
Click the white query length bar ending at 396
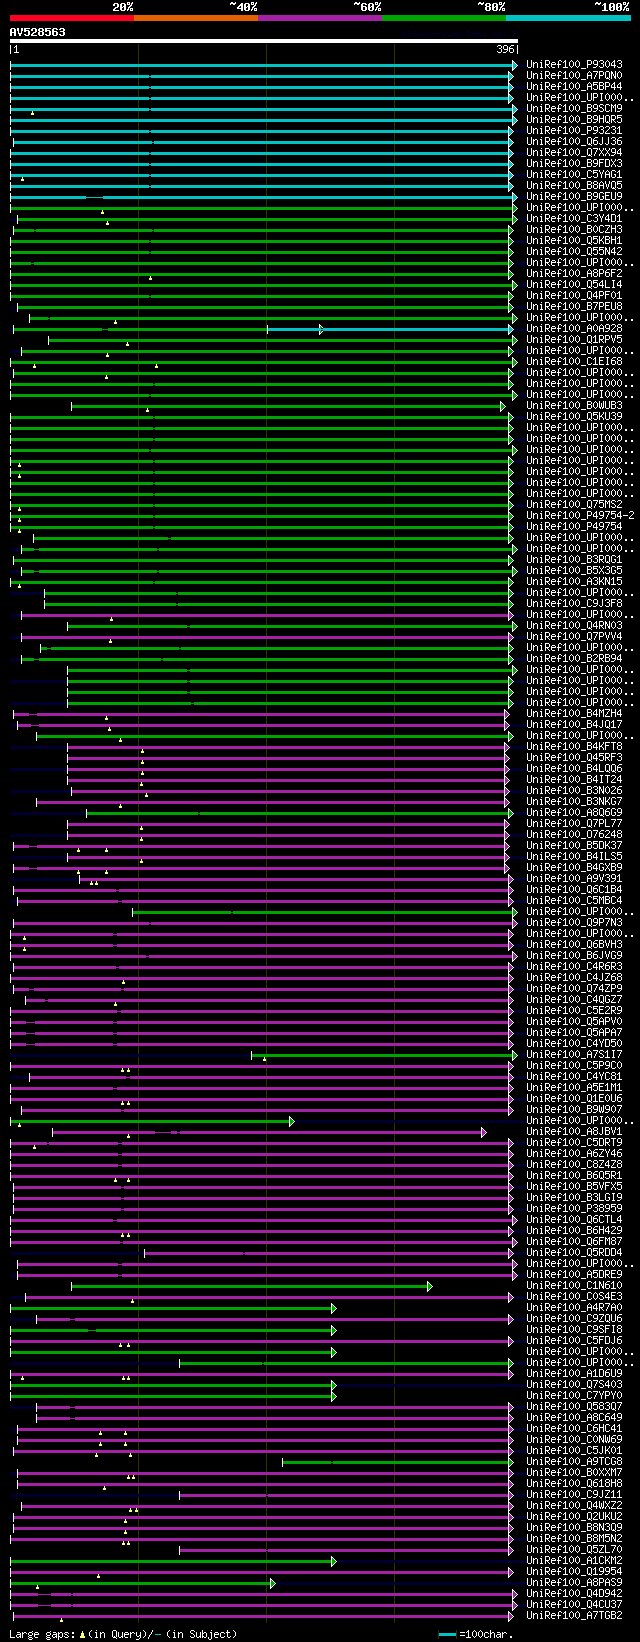click(264, 41)
